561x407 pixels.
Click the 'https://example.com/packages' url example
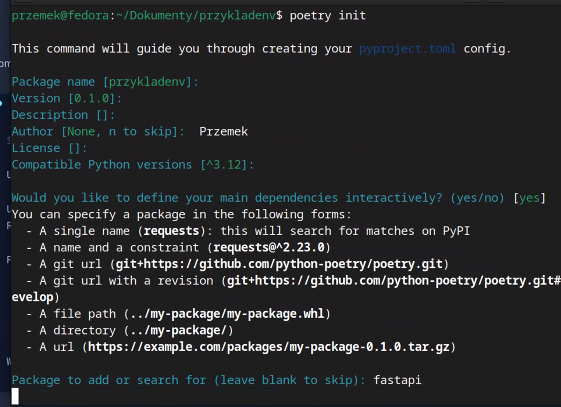click(269, 347)
